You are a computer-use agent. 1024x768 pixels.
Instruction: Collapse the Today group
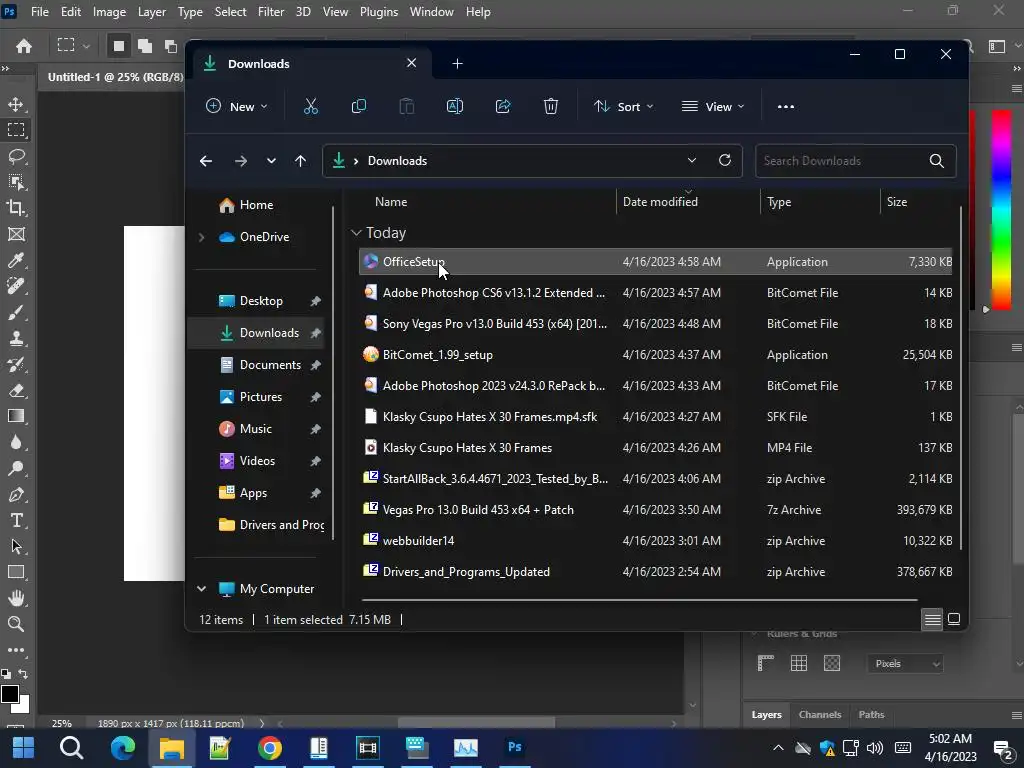click(356, 233)
